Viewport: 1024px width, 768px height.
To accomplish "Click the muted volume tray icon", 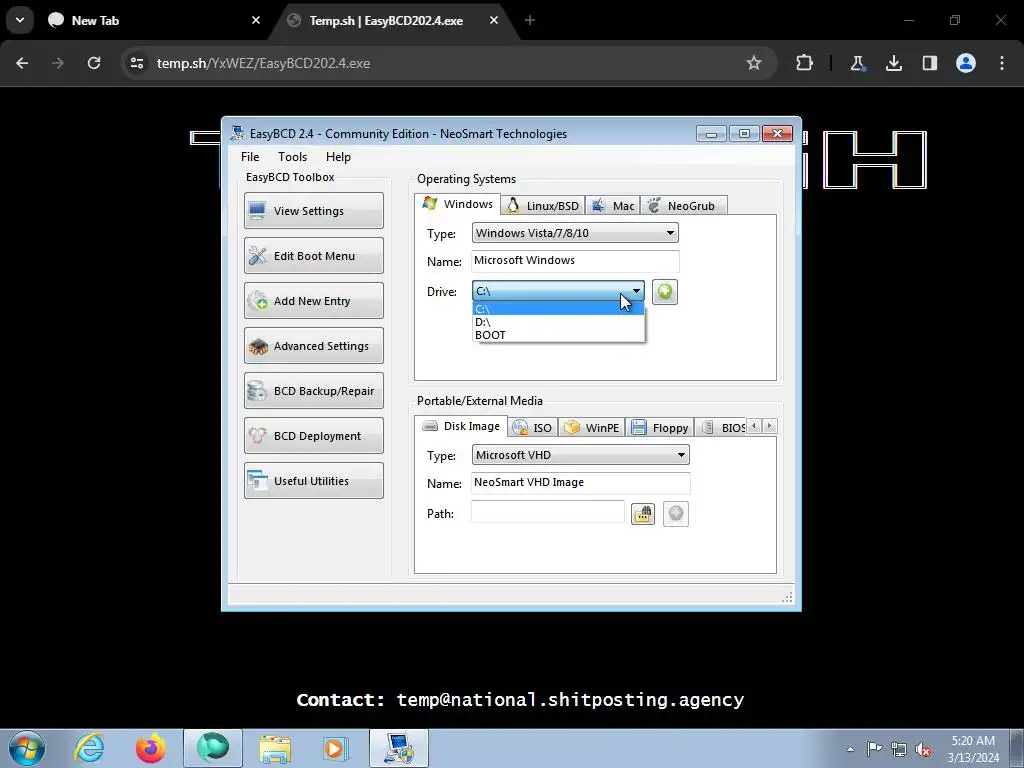I will (923, 749).
